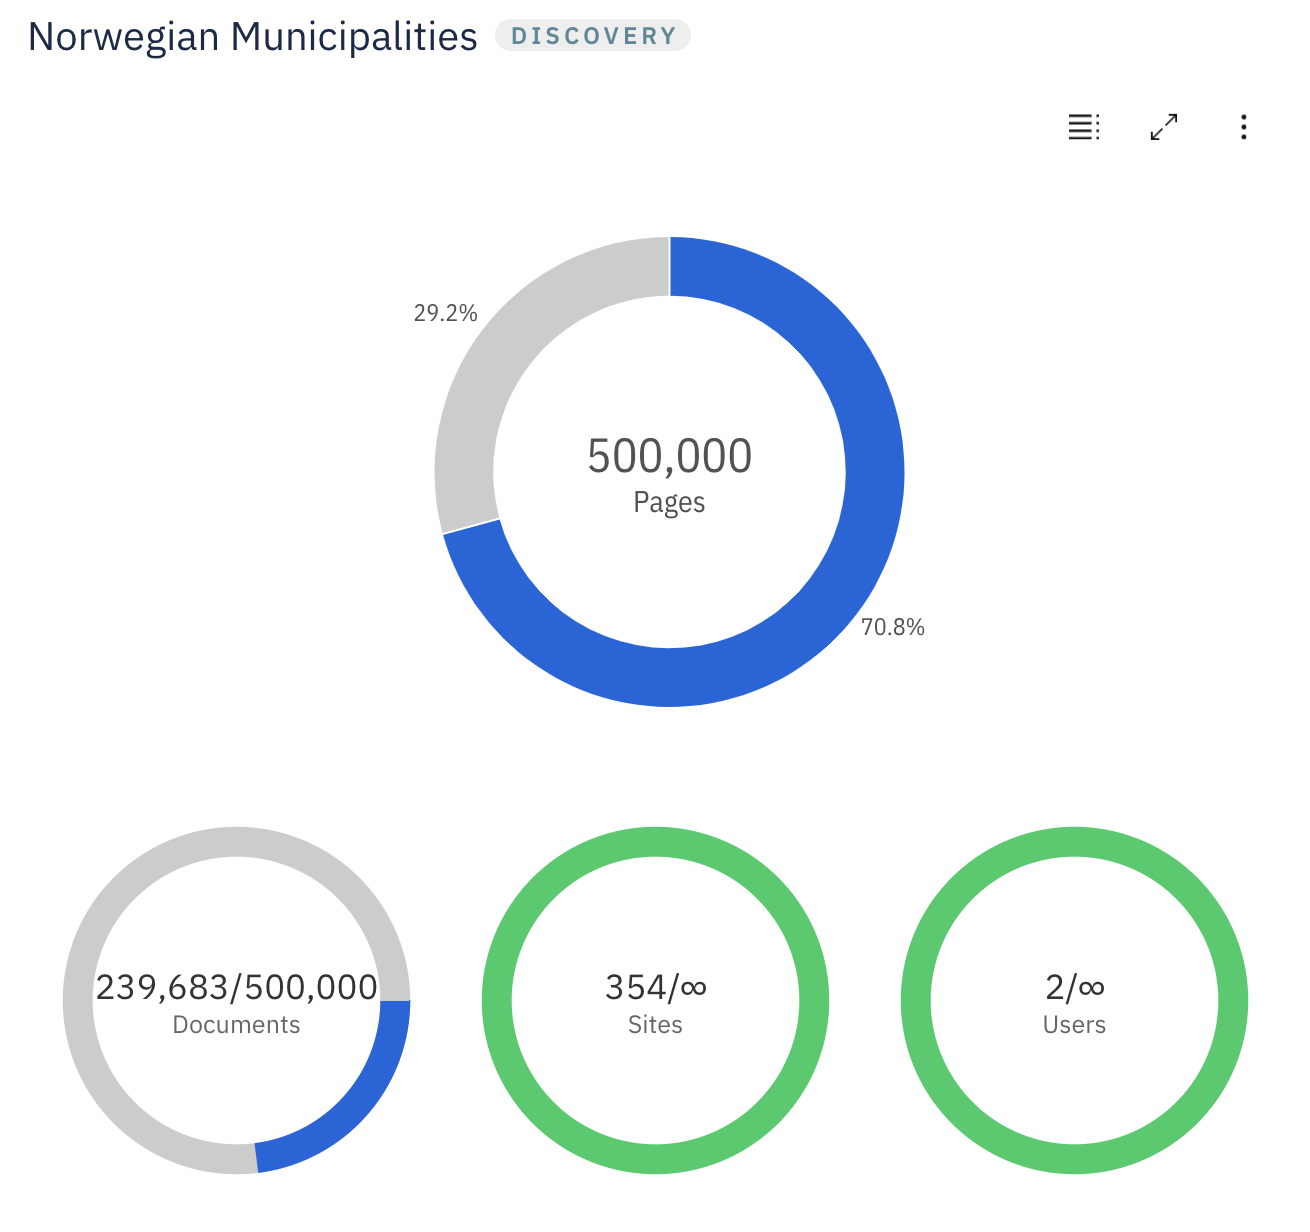
Task: Click the 500,000 value in the Pages chart
Action: (669, 456)
